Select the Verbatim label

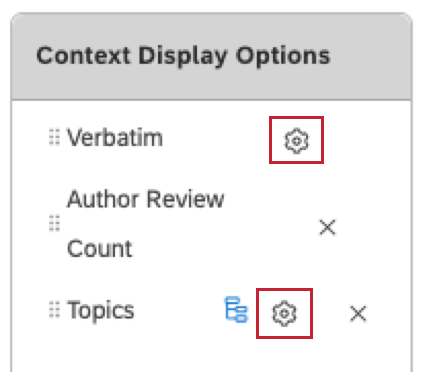(x=115, y=137)
